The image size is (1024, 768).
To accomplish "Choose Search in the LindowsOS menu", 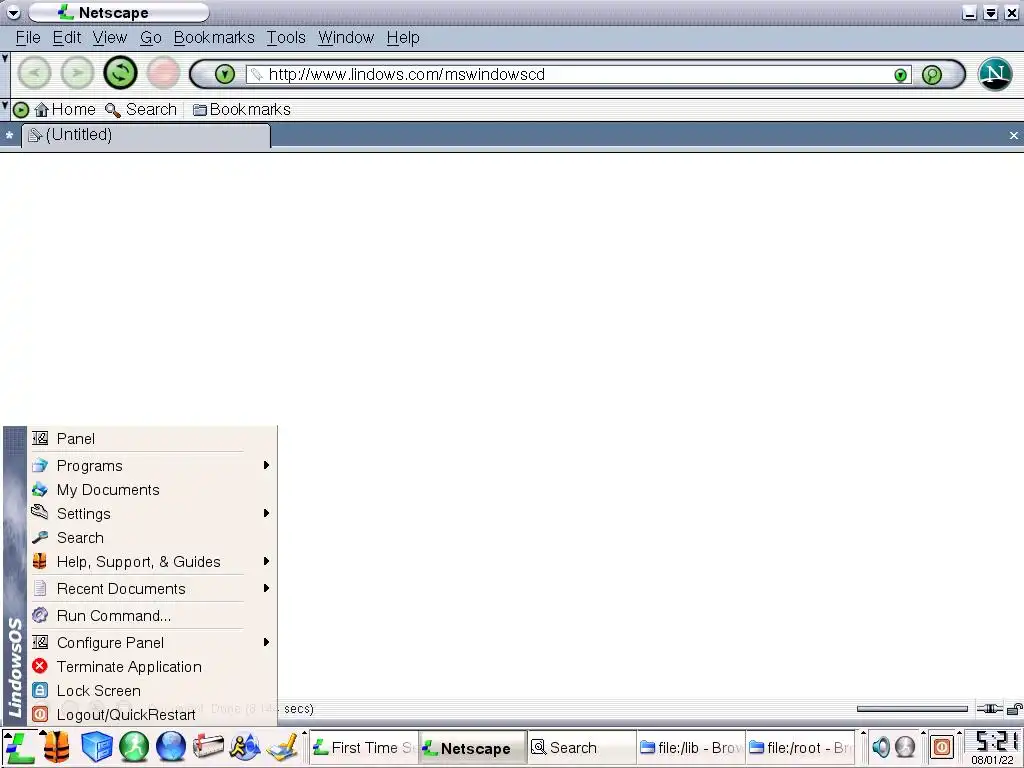I will 152,538.
